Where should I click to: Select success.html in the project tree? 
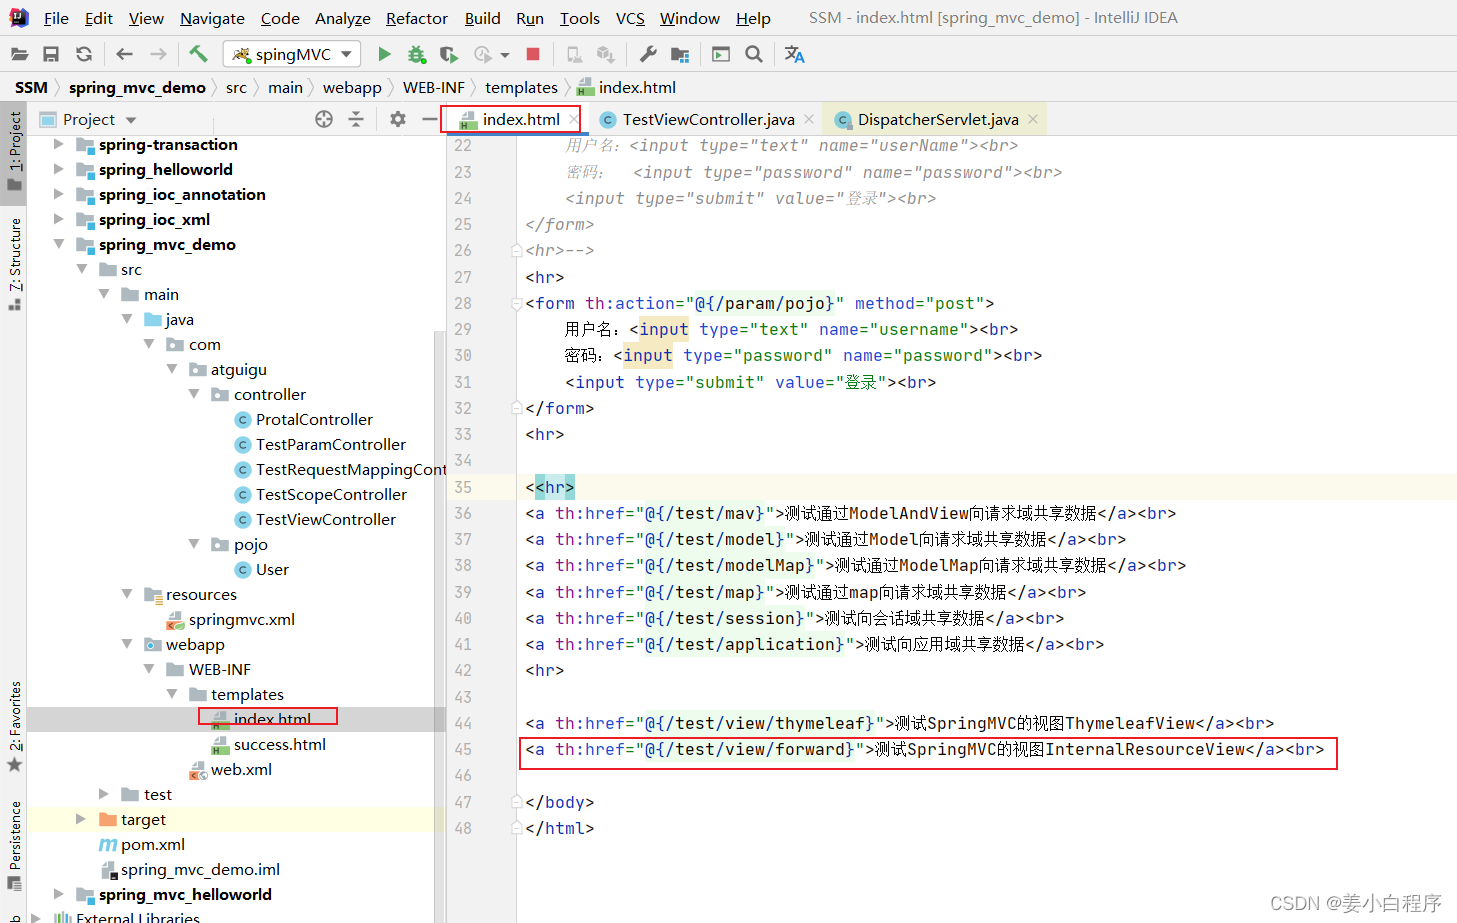click(x=279, y=744)
